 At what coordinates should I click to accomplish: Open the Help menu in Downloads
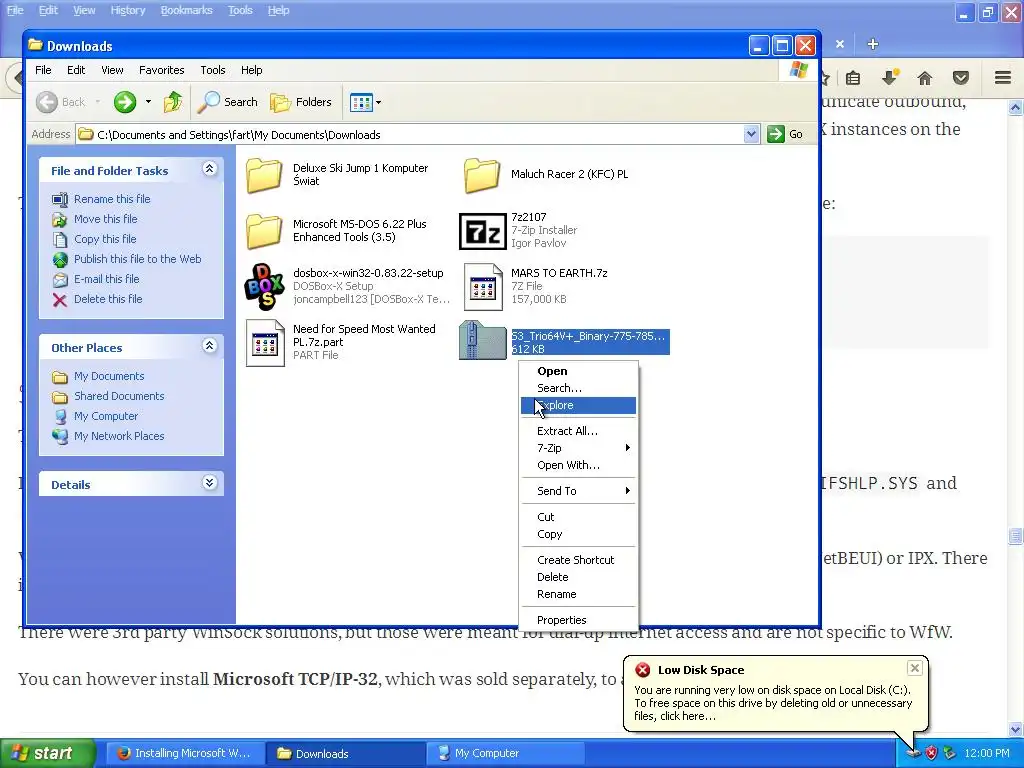(x=251, y=70)
